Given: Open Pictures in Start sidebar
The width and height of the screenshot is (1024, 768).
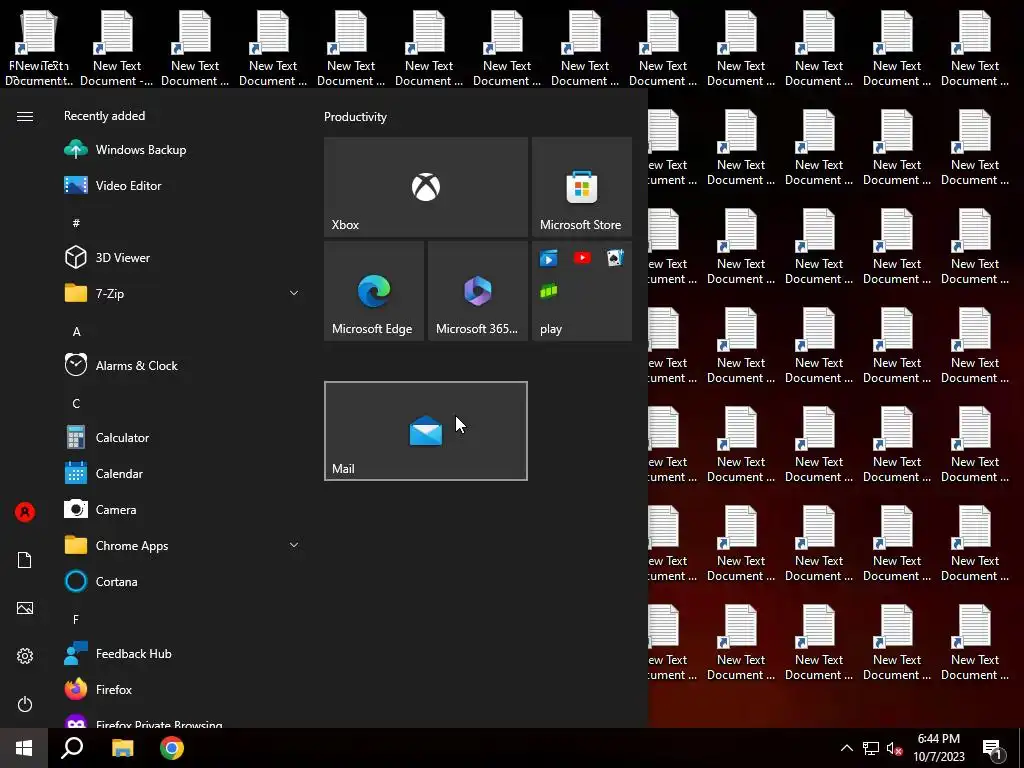Looking at the screenshot, I should pos(25,608).
